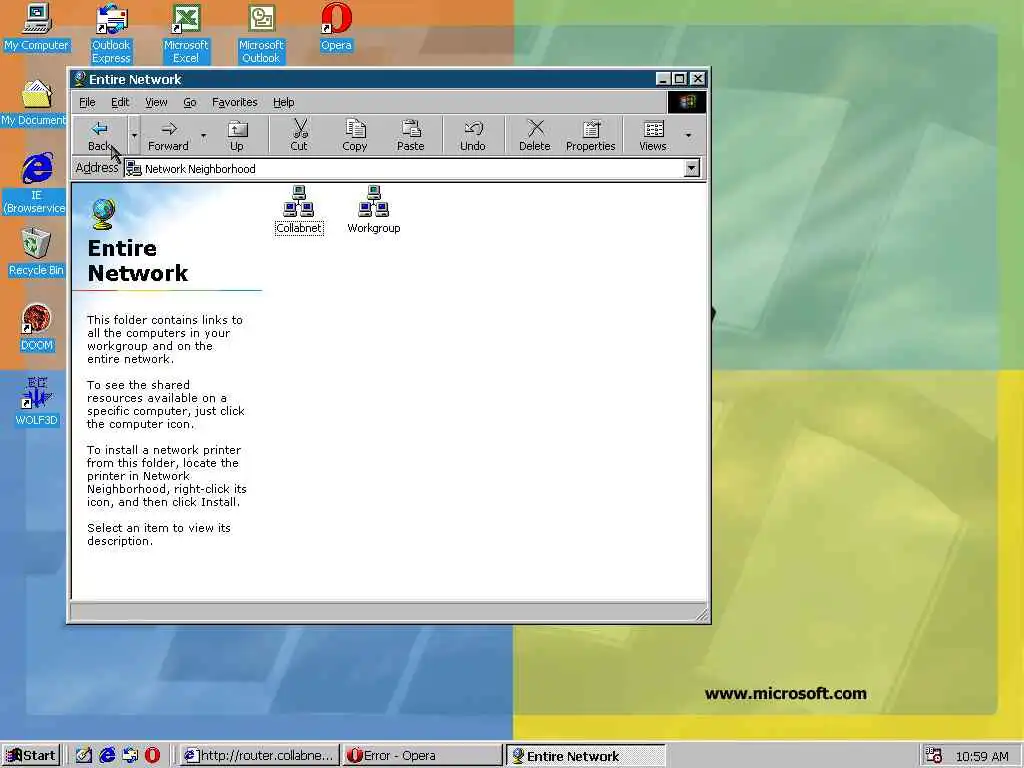Click the Show Desktop quick launch icon
This screenshot has height=768, width=1024.
click(x=84, y=756)
